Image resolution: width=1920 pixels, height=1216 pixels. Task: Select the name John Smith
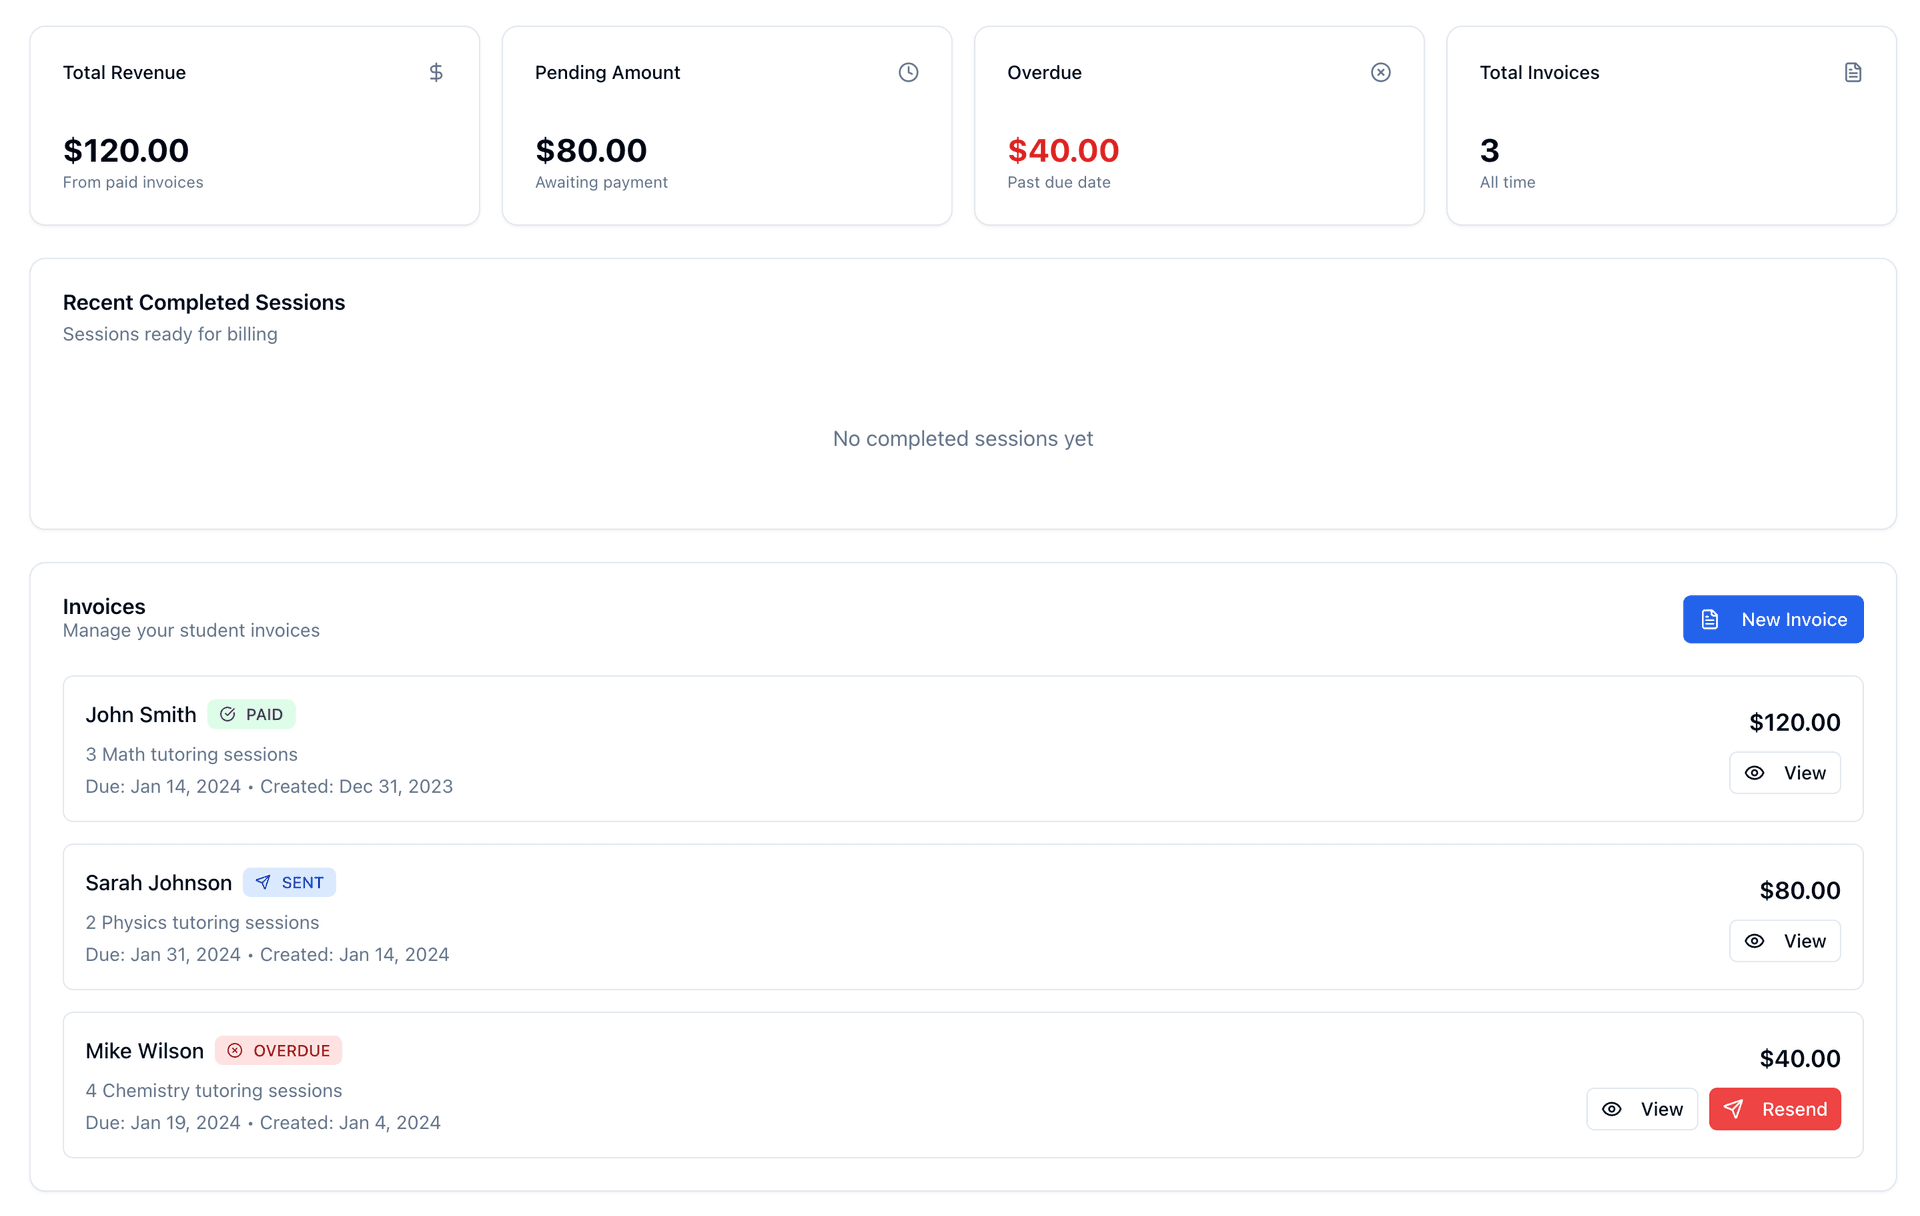tap(141, 714)
